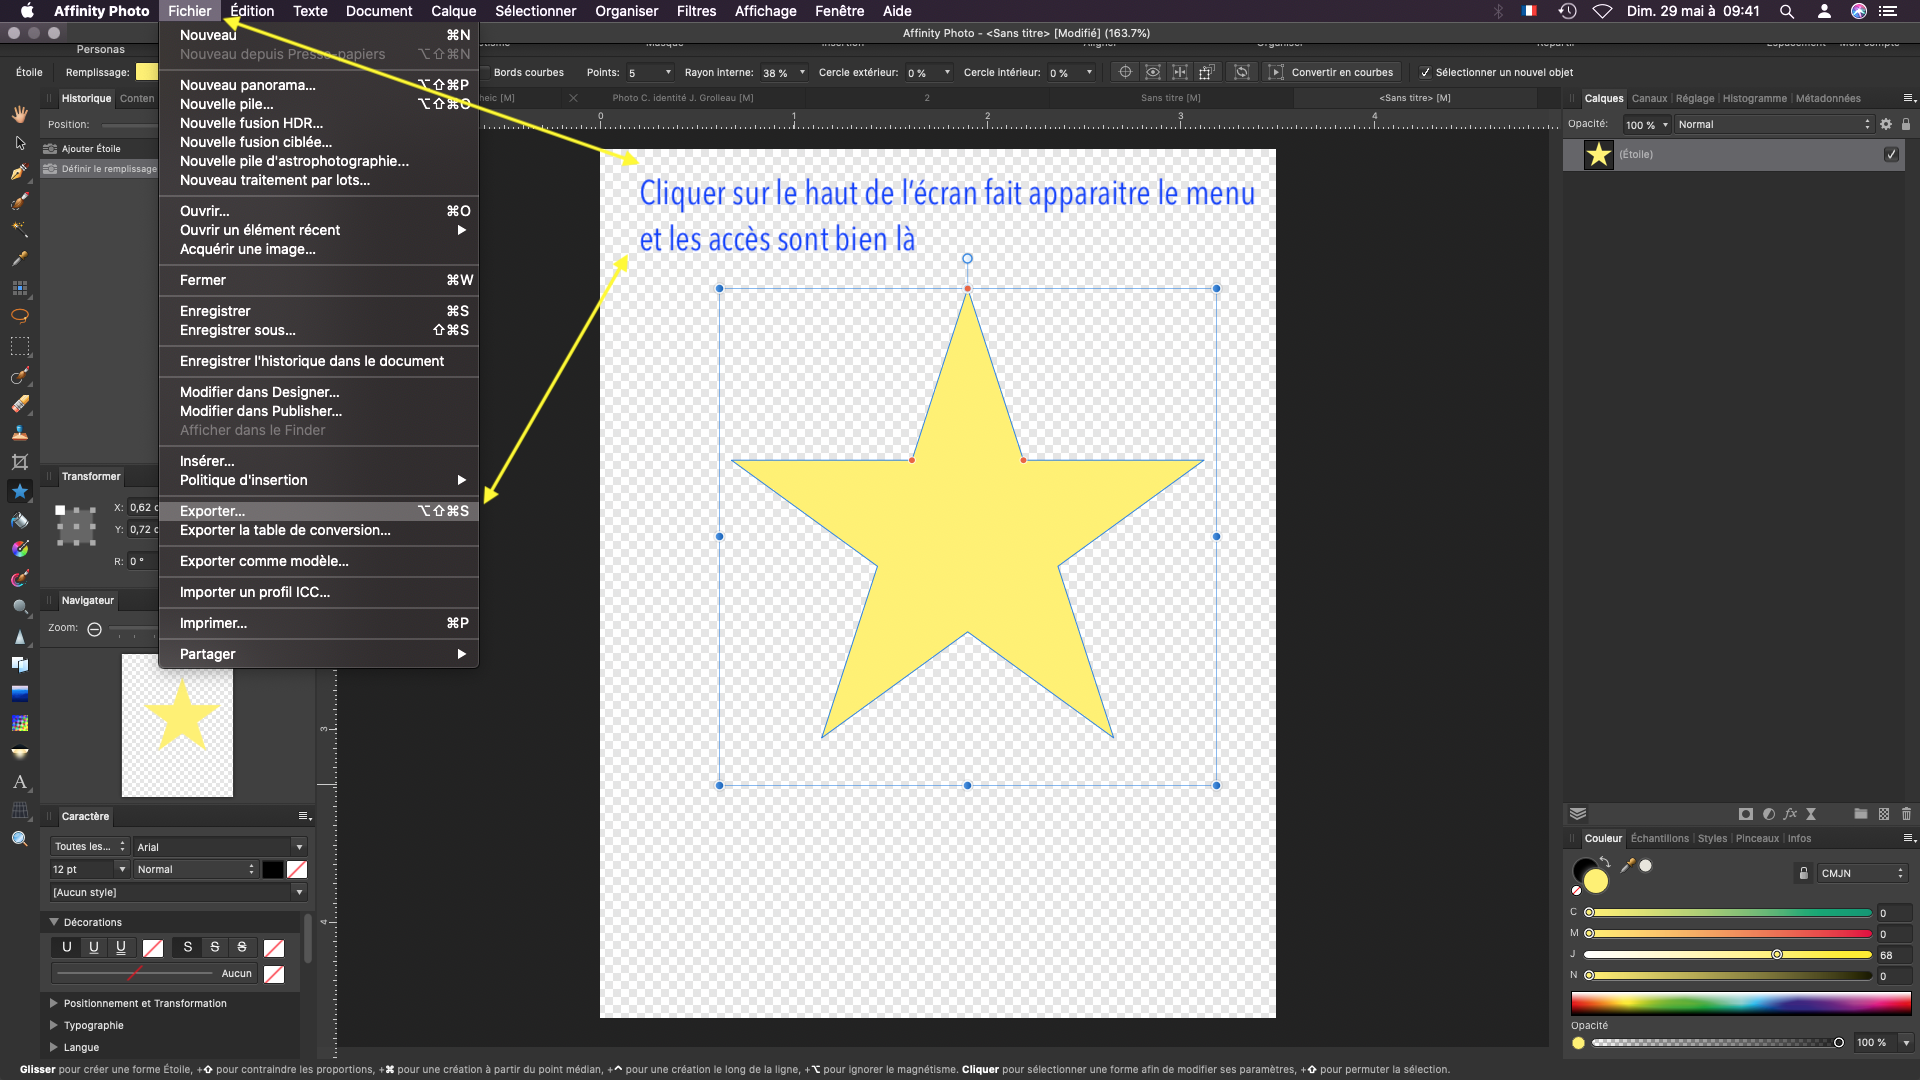Select the Zoom magnifier tool
The width and height of the screenshot is (1920, 1080).
click(19, 839)
